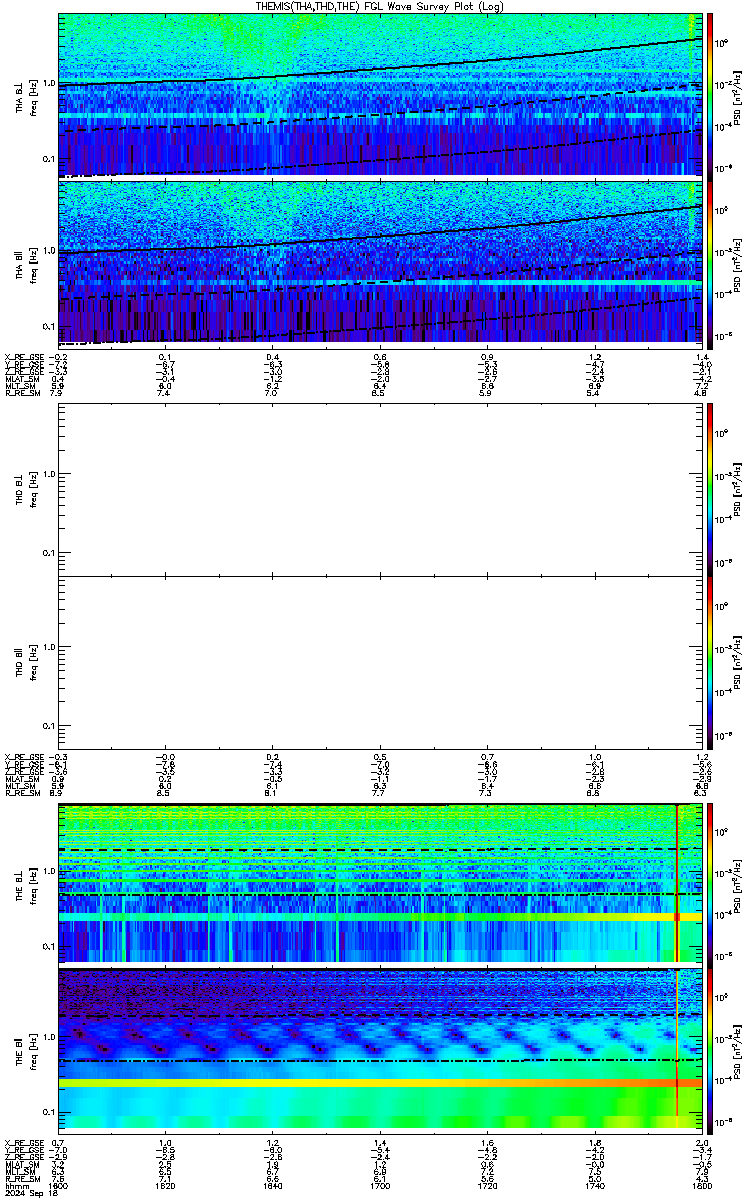This screenshot has height=1200, width=750.
Task: Click the PSD unit label beside THD BL color bar
Action: [736, 488]
